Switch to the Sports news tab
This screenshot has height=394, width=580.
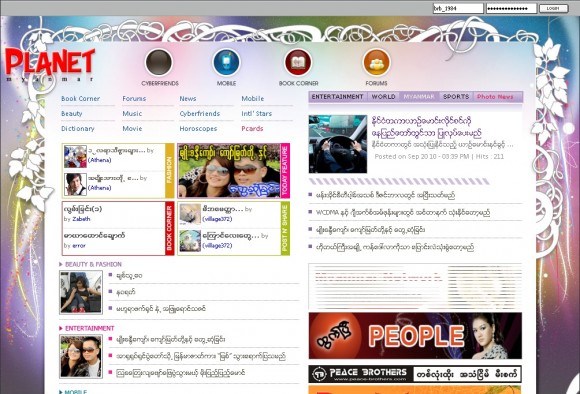click(456, 97)
